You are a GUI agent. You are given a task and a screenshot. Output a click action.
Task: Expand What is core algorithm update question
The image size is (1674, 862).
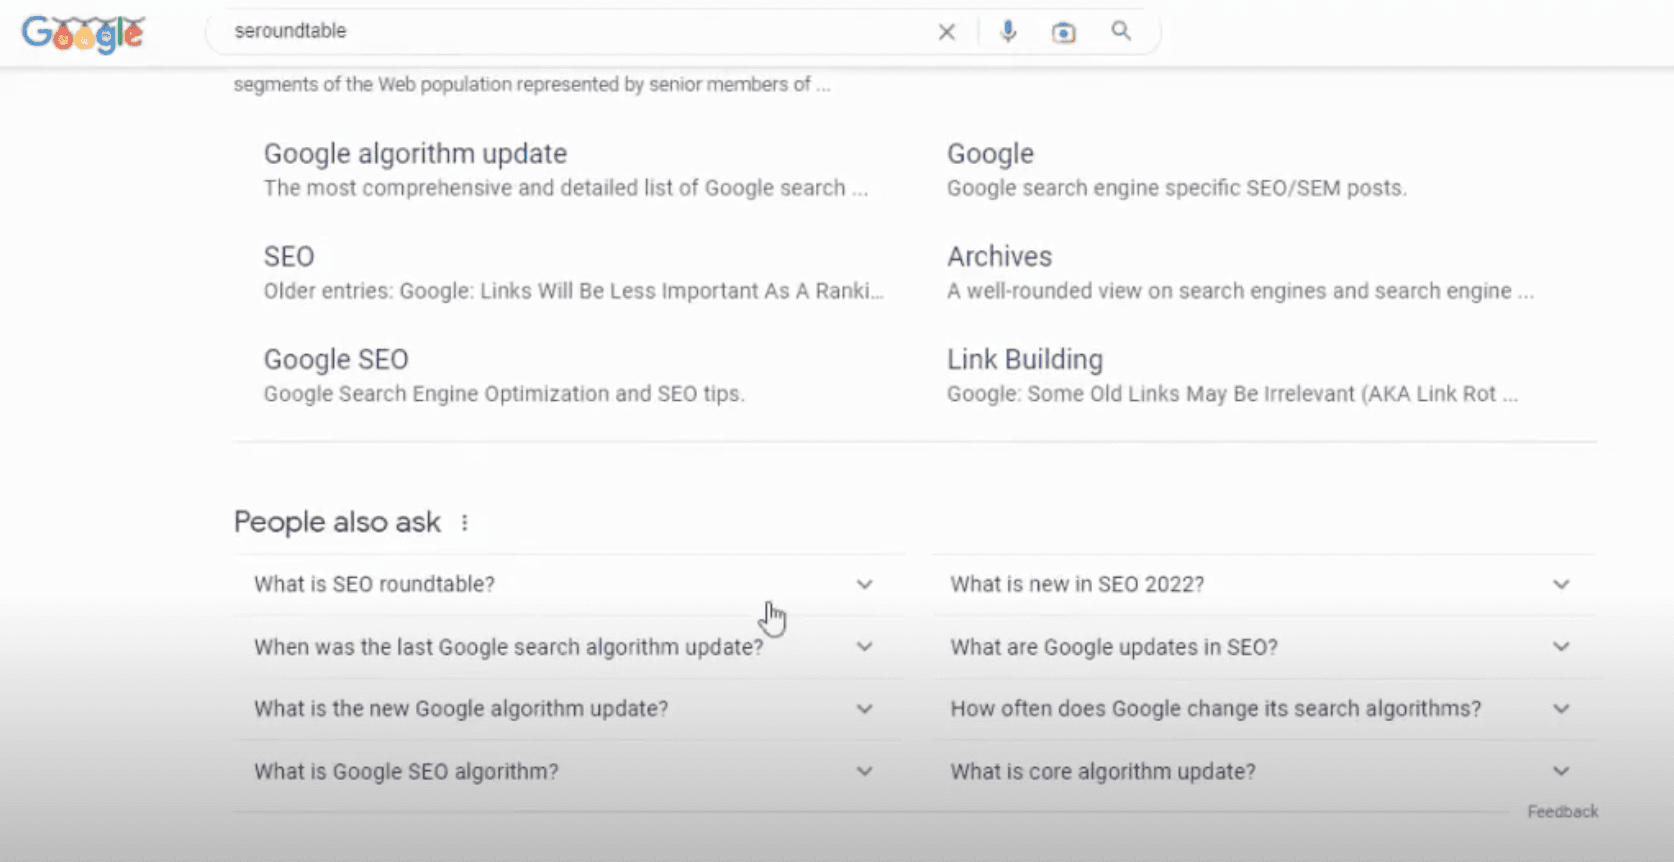point(1264,771)
